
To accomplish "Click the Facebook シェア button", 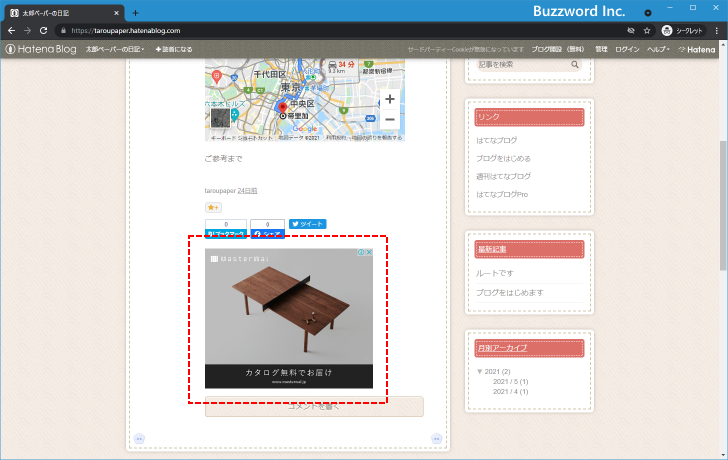I will (x=267, y=233).
